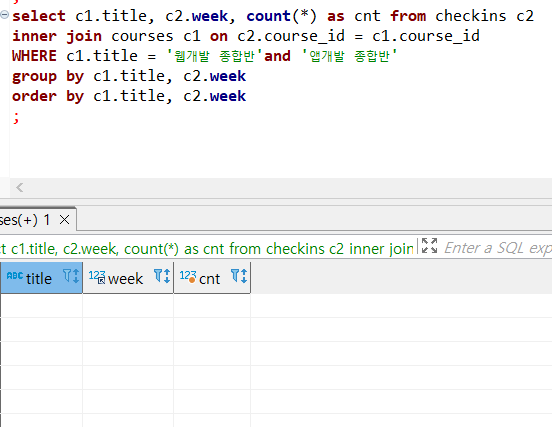This screenshot has width=552, height=427.
Task: Click the numeric type icon on week
Action: click(97, 277)
